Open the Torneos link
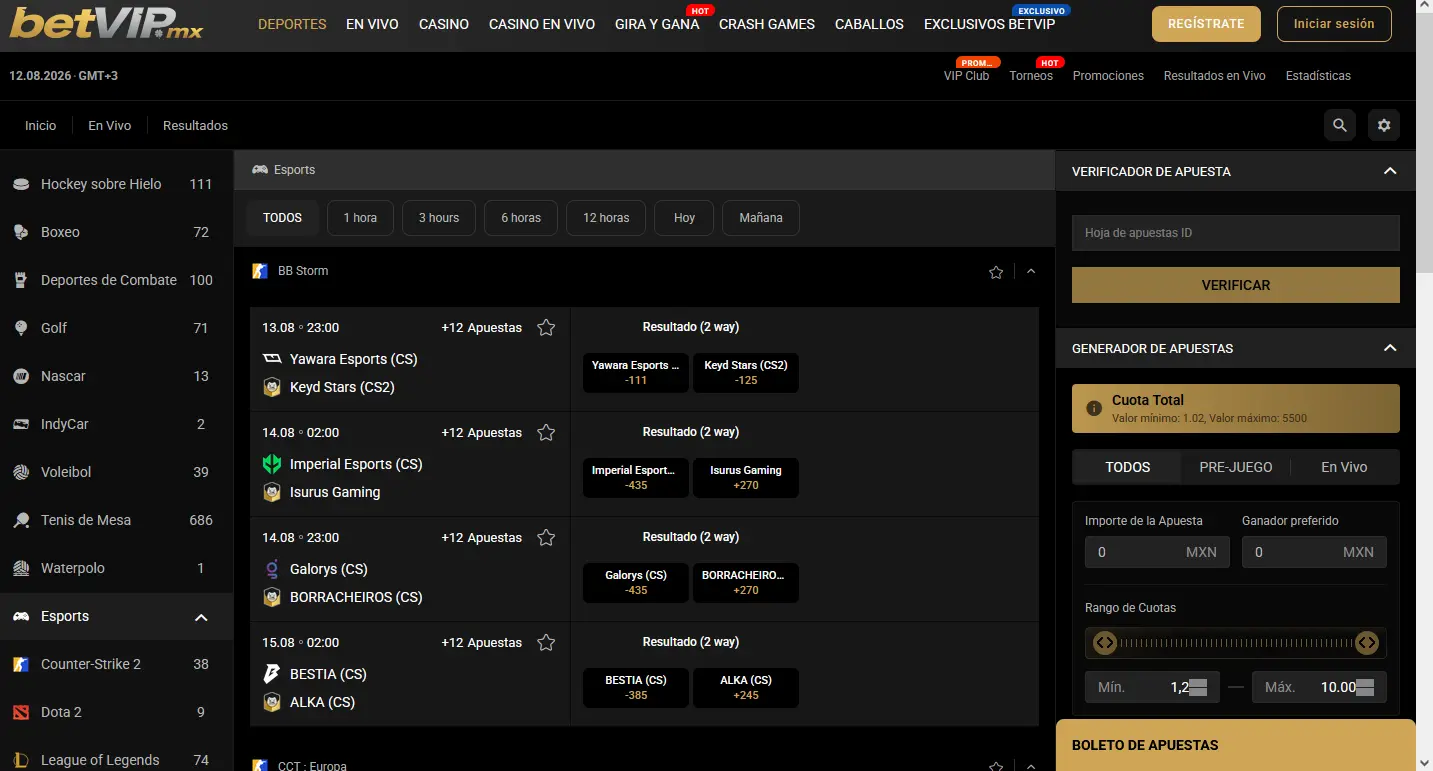The width and height of the screenshot is (1433, 771). [1031, 76]
